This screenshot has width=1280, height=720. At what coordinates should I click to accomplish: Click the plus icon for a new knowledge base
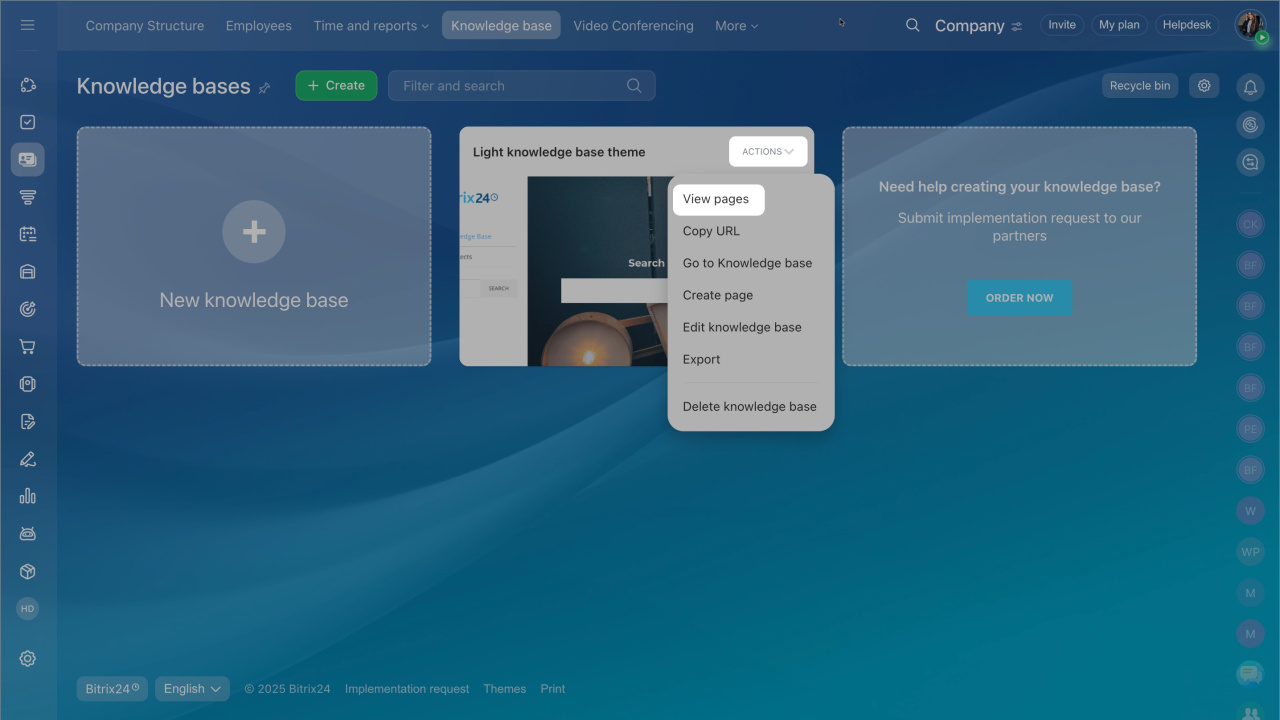tap(254, 232)
